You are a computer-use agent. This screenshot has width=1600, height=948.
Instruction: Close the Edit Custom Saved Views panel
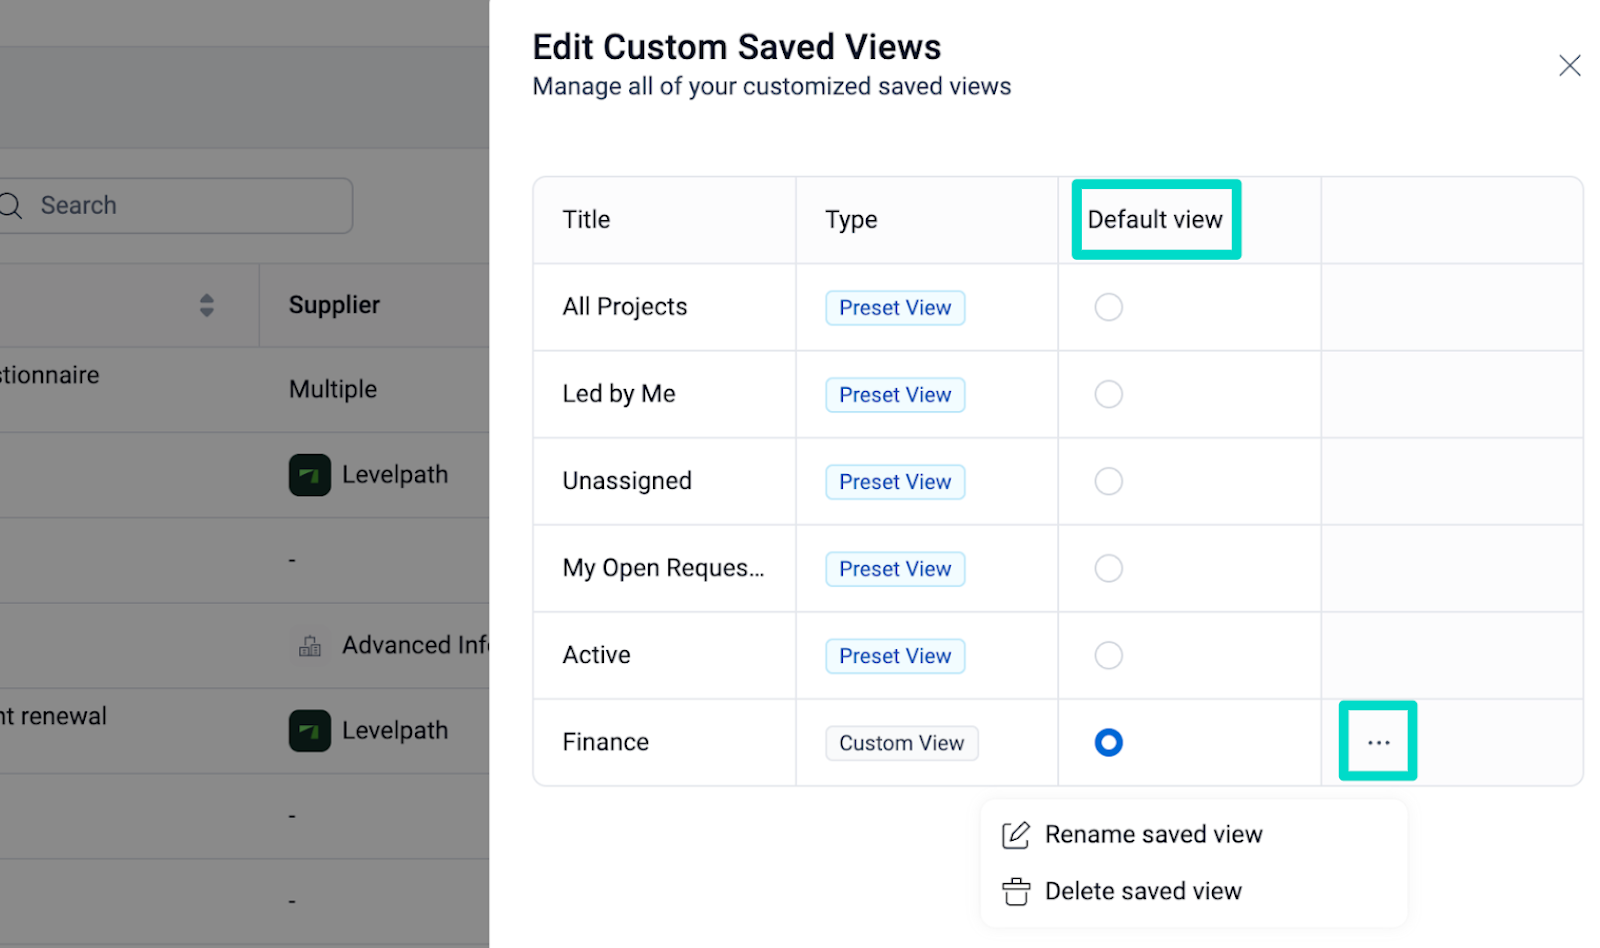[x=1569, y=66]
